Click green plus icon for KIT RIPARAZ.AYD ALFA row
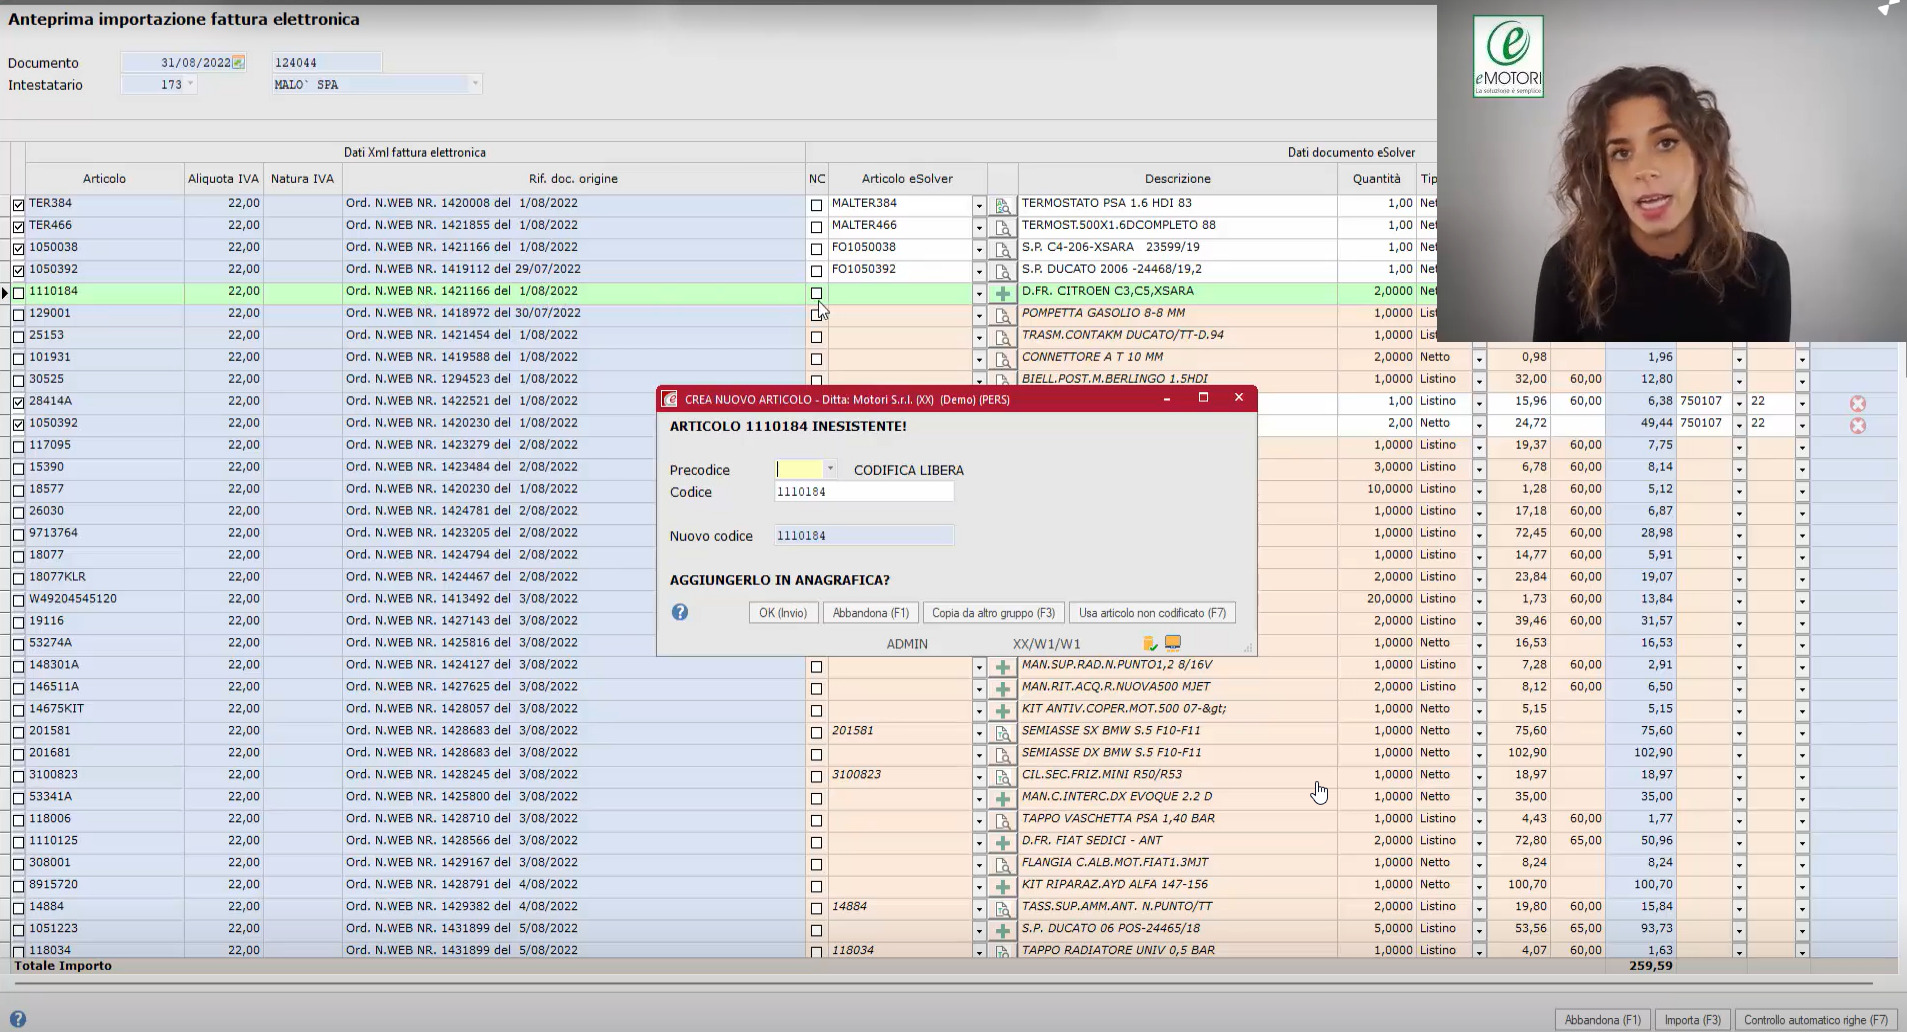Viewport: 1907px width, 1032px height. tap(1002, 887)
